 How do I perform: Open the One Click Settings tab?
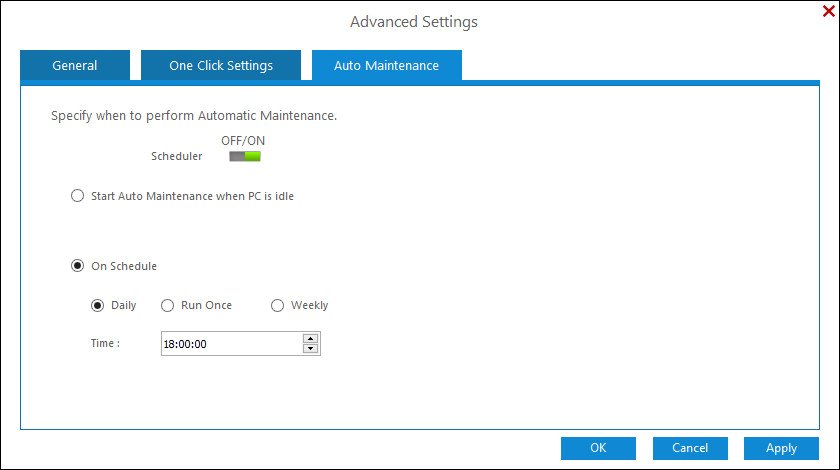221,65
